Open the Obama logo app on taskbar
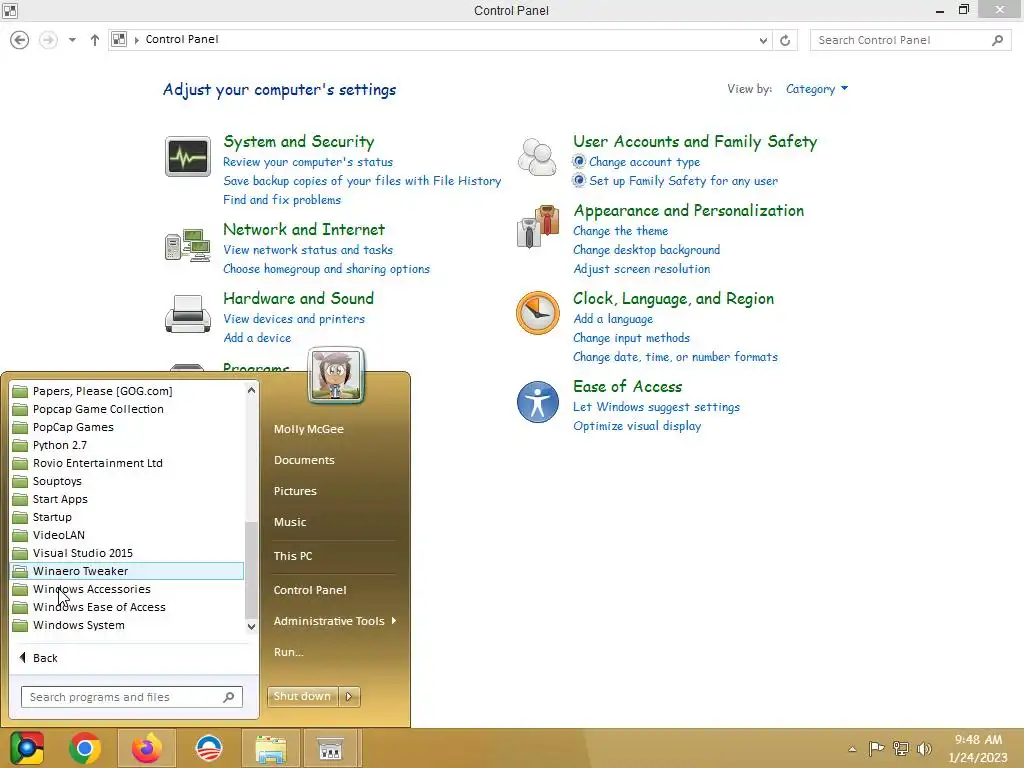The height and width of the screenshot is (768, 1024). pos(209,748)
